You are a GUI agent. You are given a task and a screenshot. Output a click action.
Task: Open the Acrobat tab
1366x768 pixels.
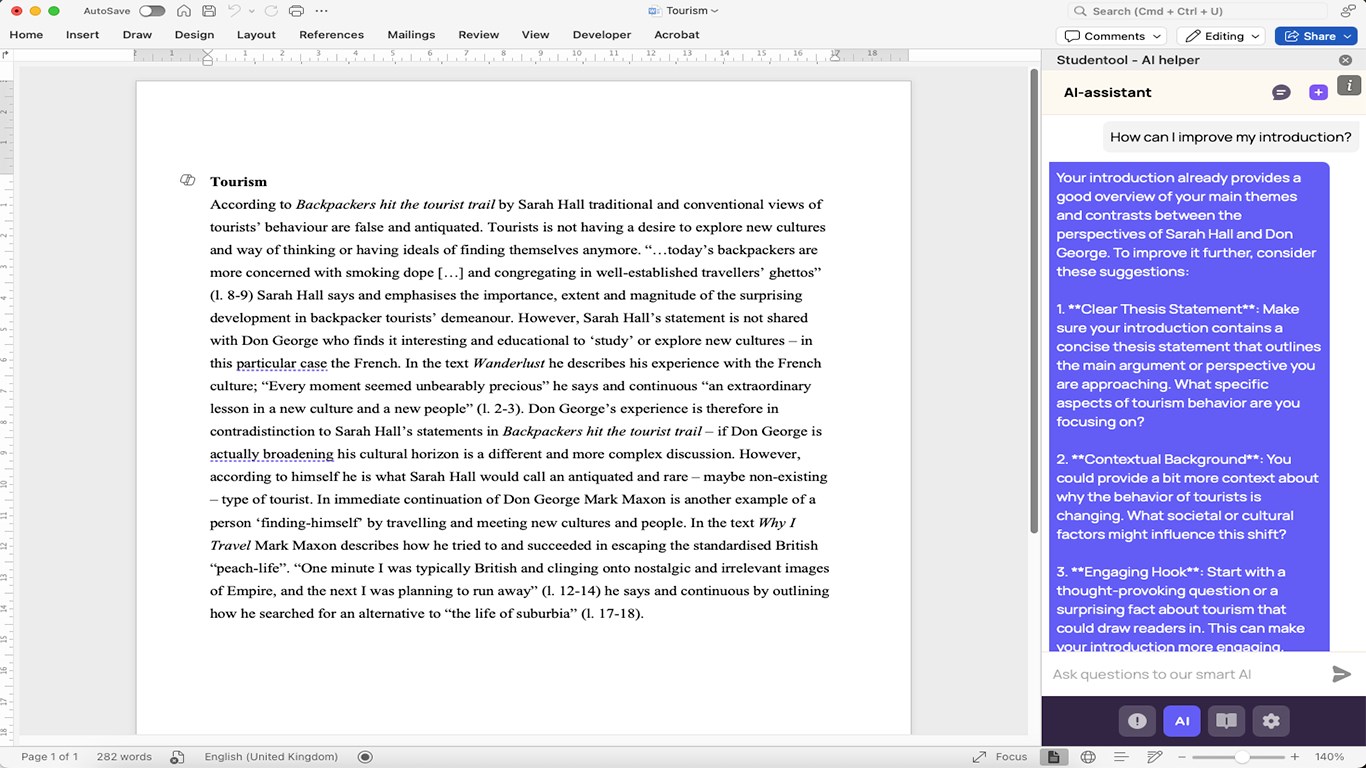pyautogui.click(x=677, y=35)
